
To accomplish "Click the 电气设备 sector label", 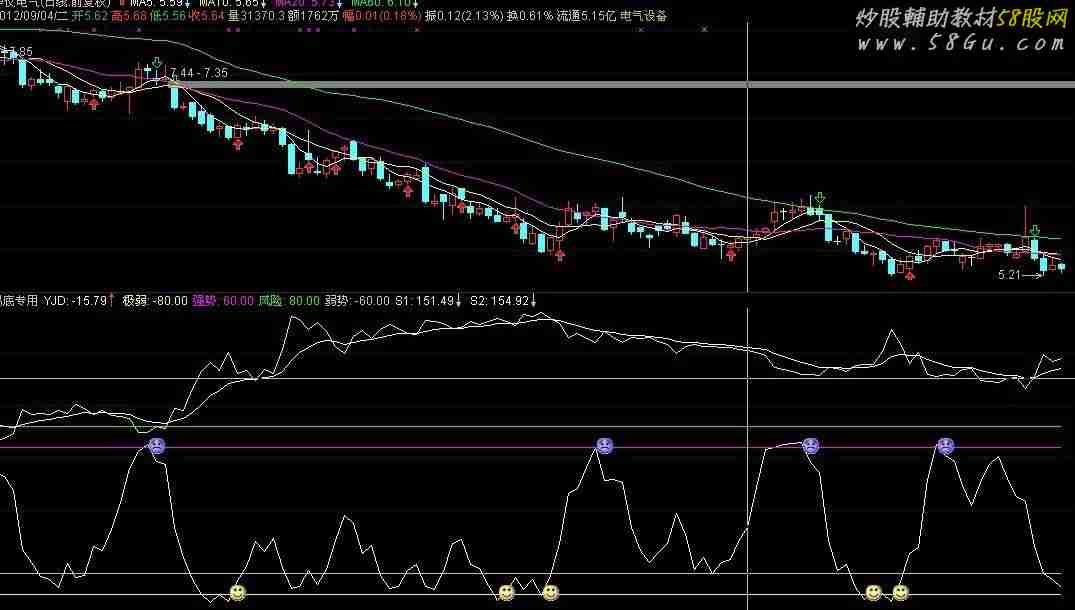I will click(x=643, y=16).
